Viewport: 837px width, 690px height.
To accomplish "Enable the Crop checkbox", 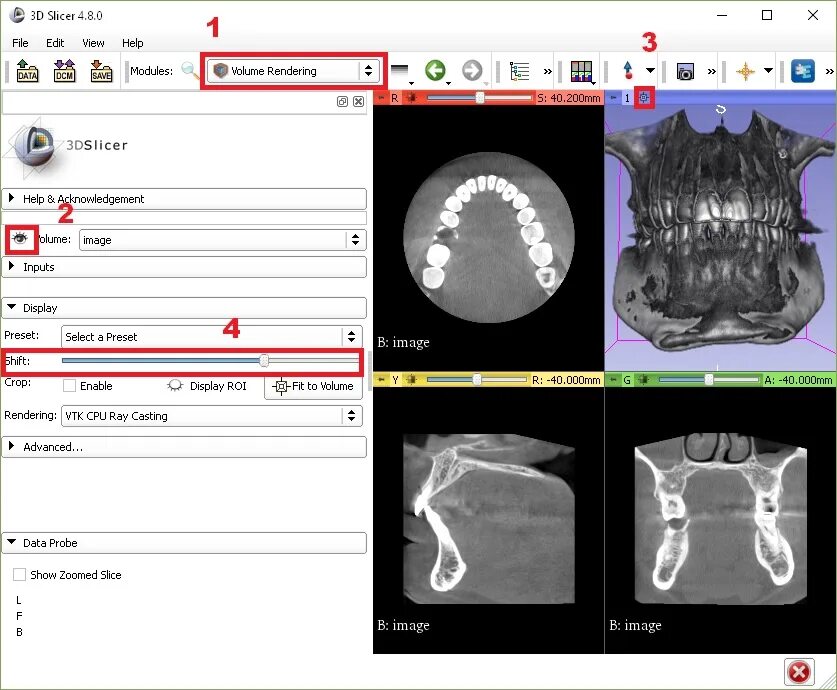I will coord(69,386).
